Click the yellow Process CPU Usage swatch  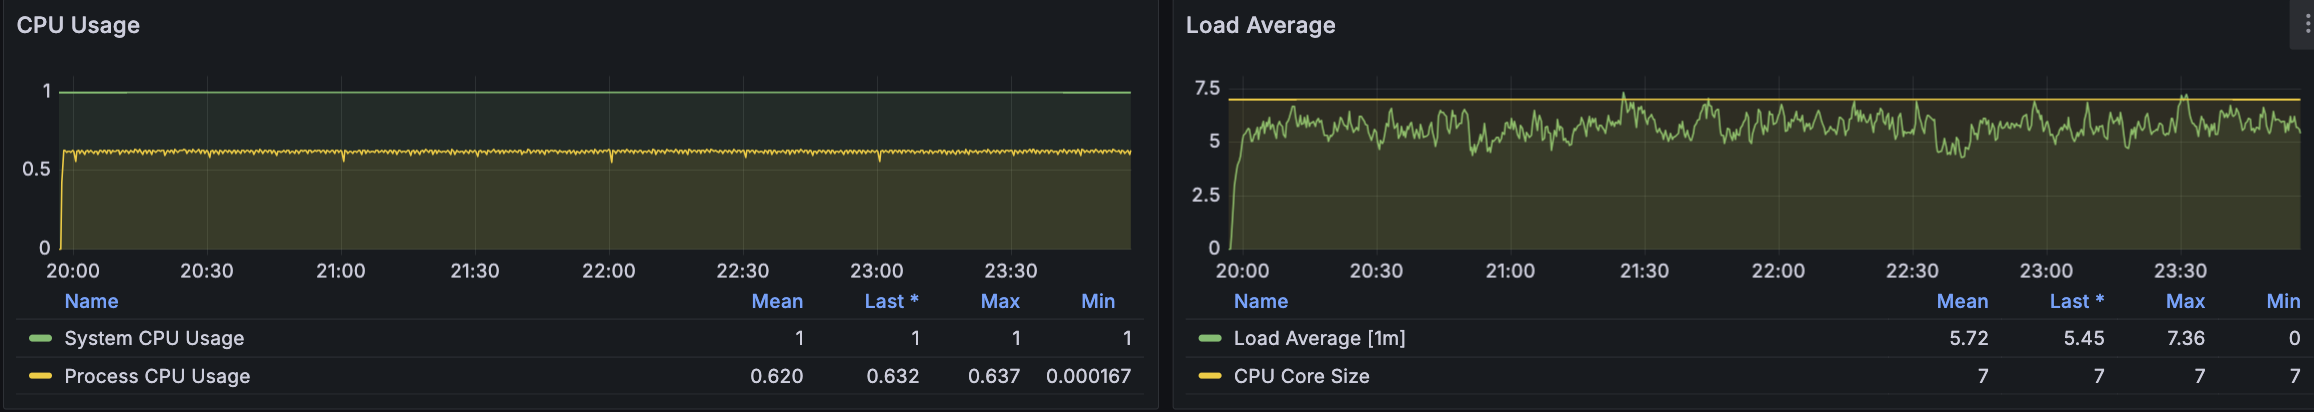coord(40,376)
